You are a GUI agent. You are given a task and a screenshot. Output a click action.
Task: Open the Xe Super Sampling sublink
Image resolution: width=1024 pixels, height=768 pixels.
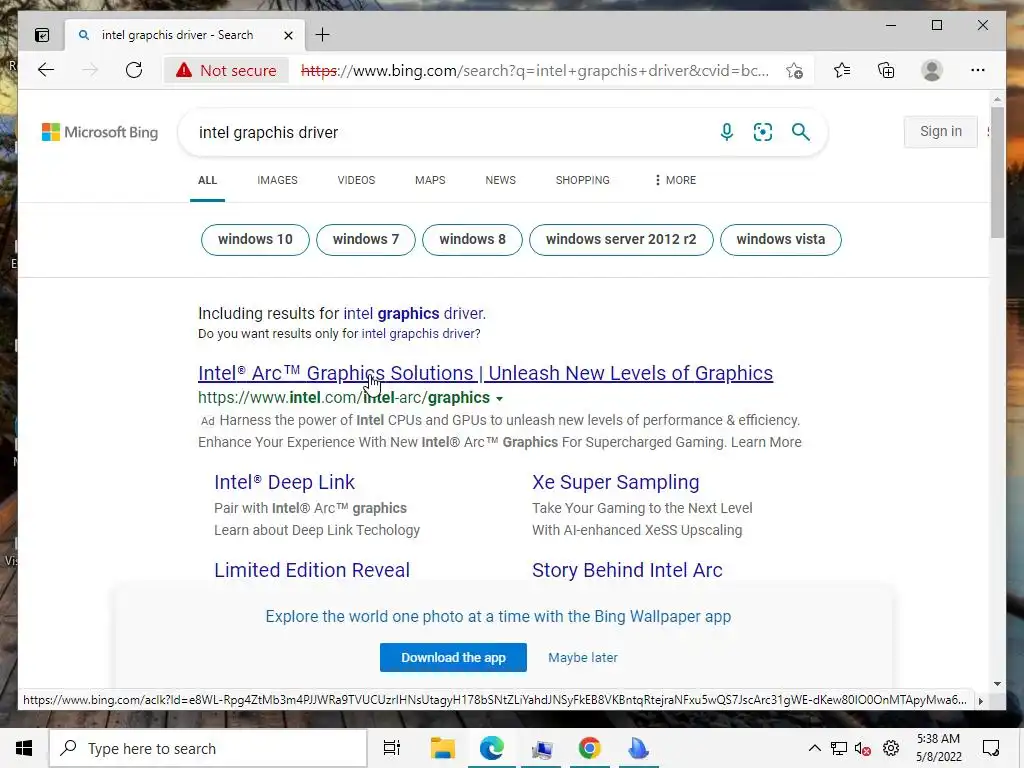[x=615, y=482]
